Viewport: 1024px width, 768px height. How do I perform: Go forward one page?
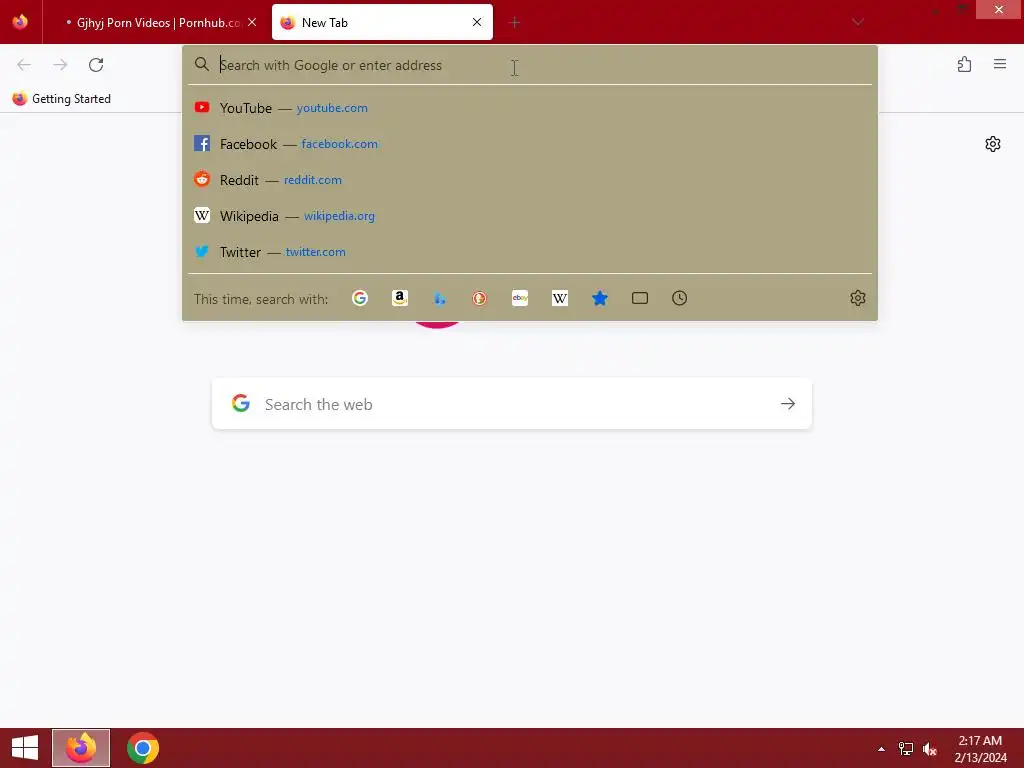tap(60, 65)
